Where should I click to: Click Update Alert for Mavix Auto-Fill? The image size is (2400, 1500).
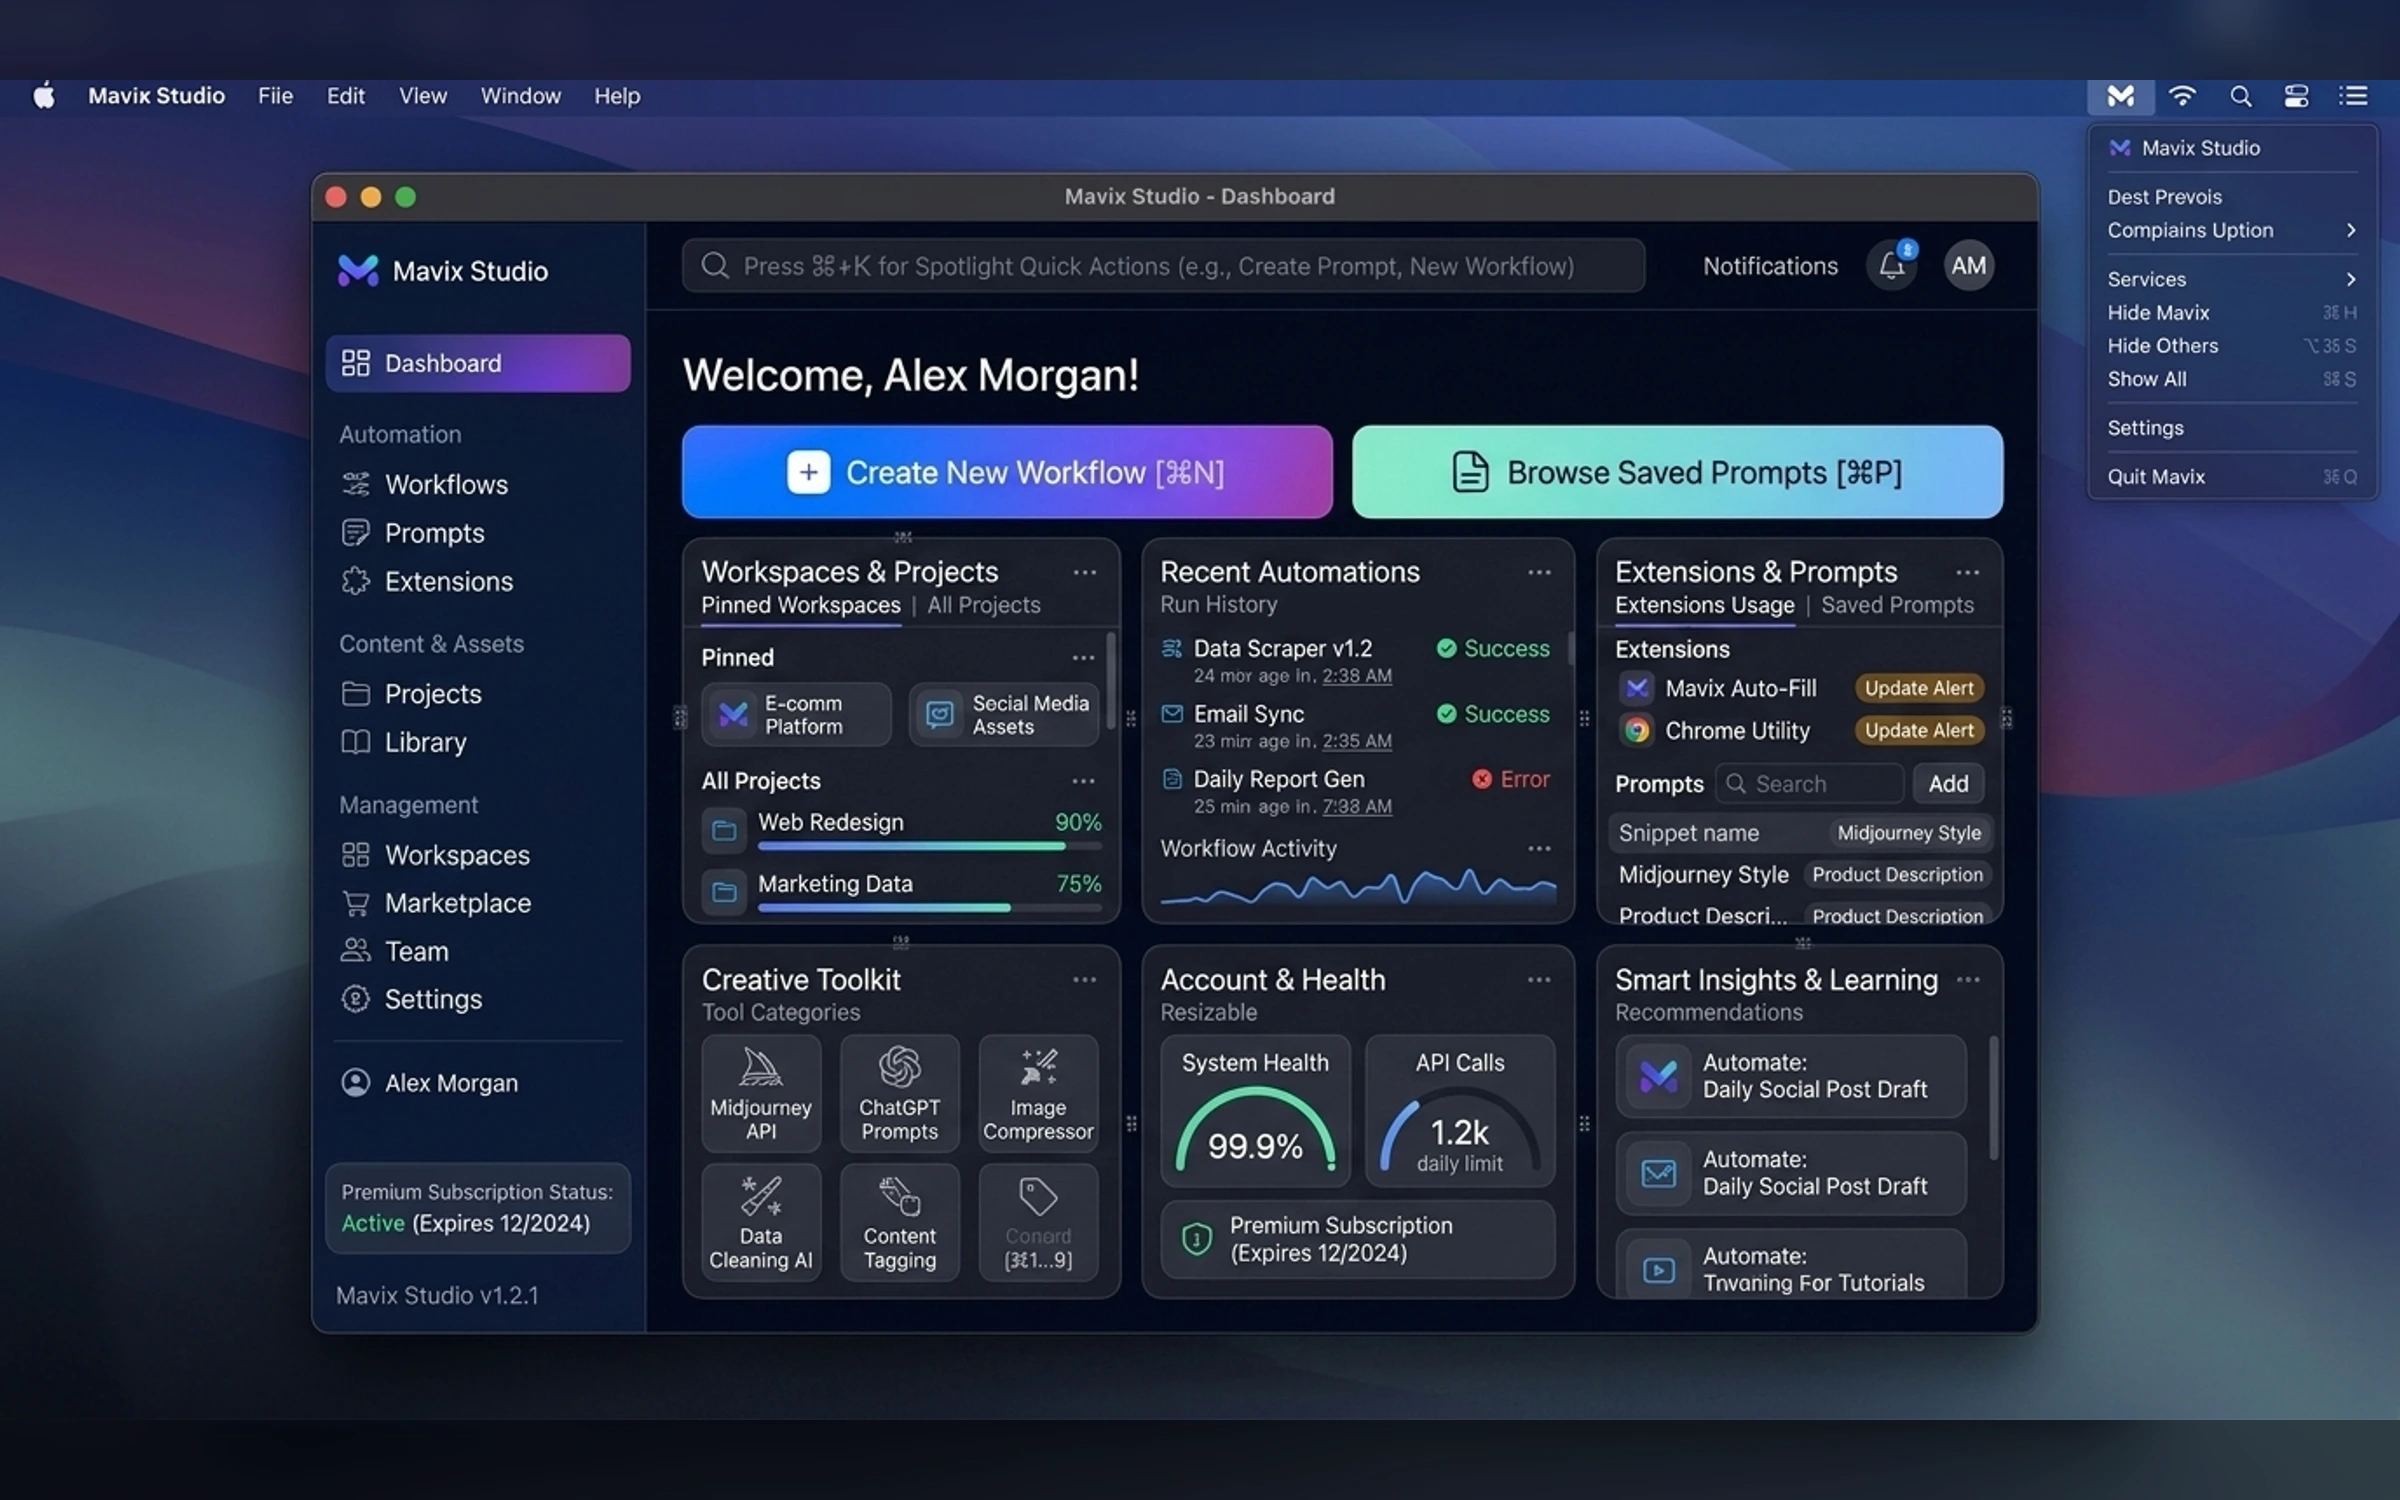1919,689
